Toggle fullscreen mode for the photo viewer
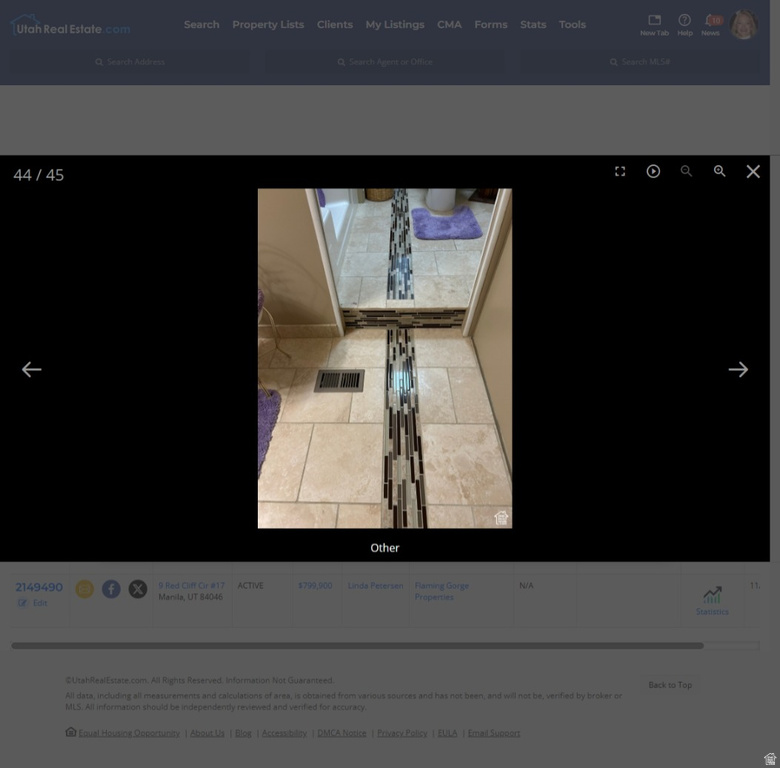 620,171
